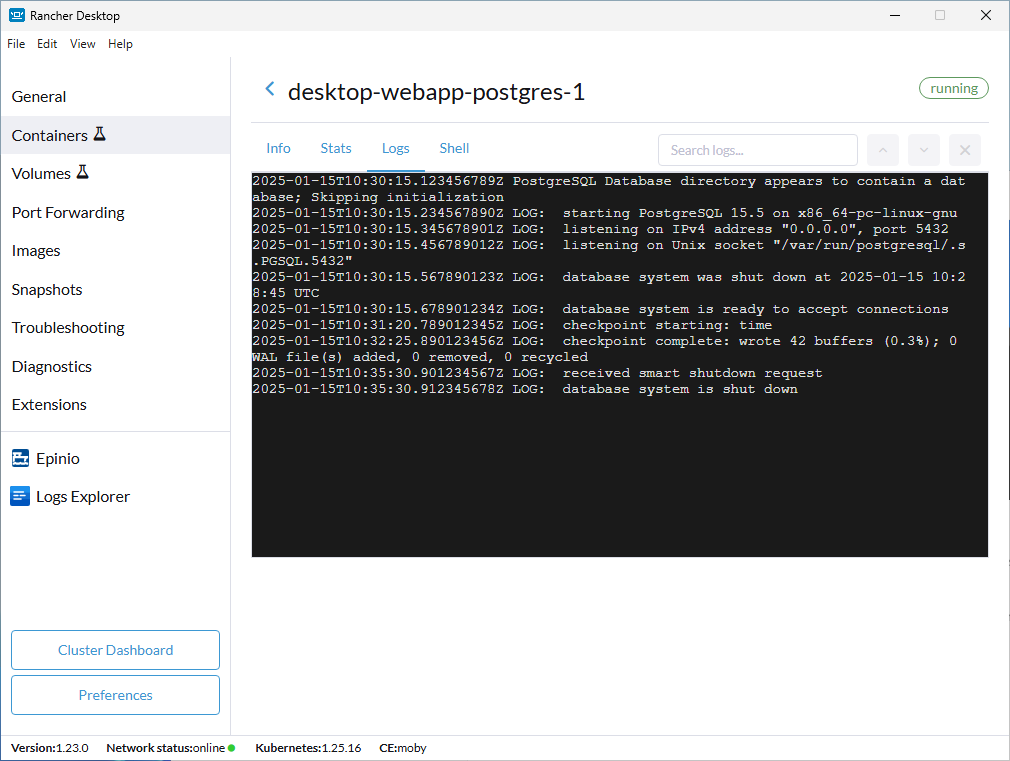1010x761 pixels.
Task: Open Preferences button
Action: (x=115, y=695)
